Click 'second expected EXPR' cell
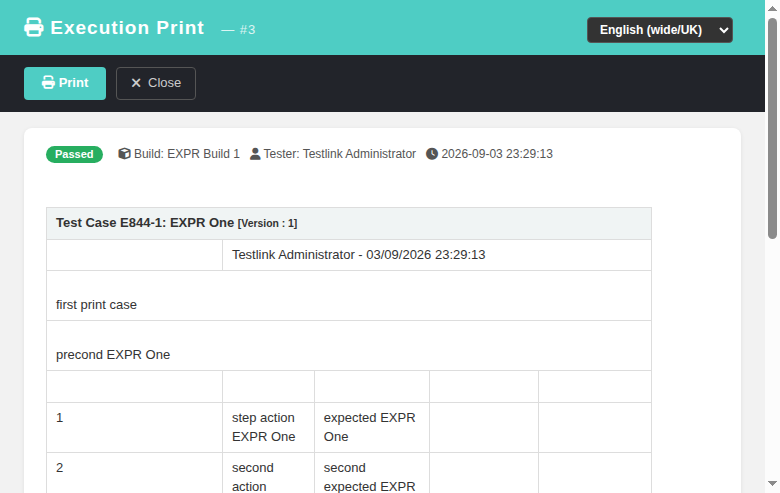 click(372, 473)
